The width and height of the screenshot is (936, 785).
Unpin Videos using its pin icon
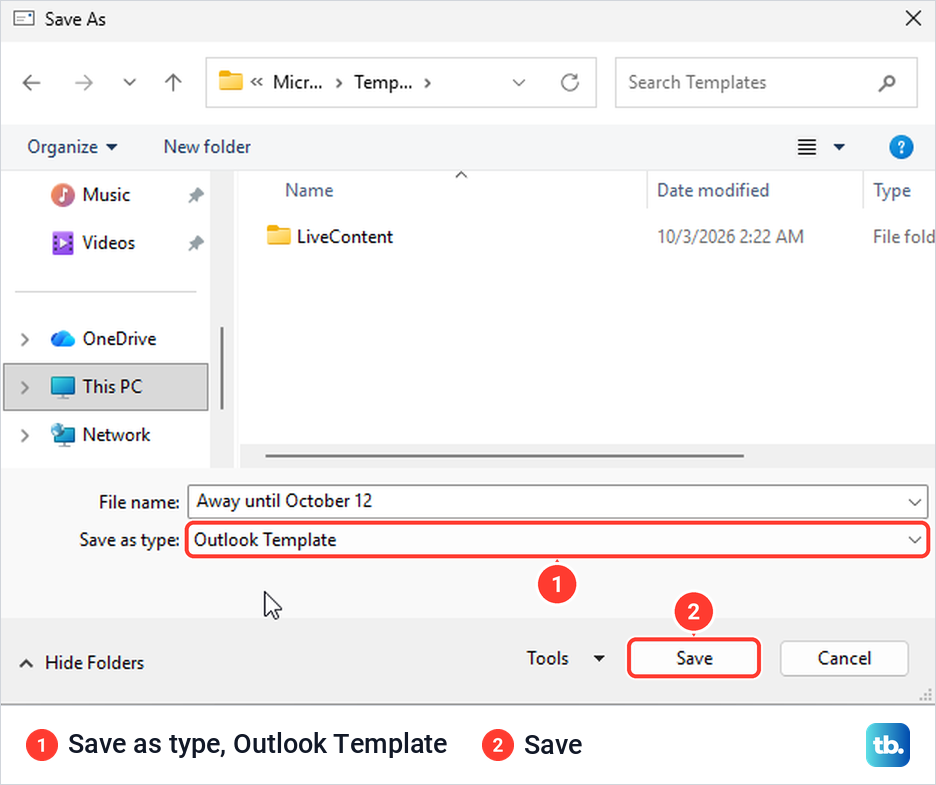click(x=196, y=243)
